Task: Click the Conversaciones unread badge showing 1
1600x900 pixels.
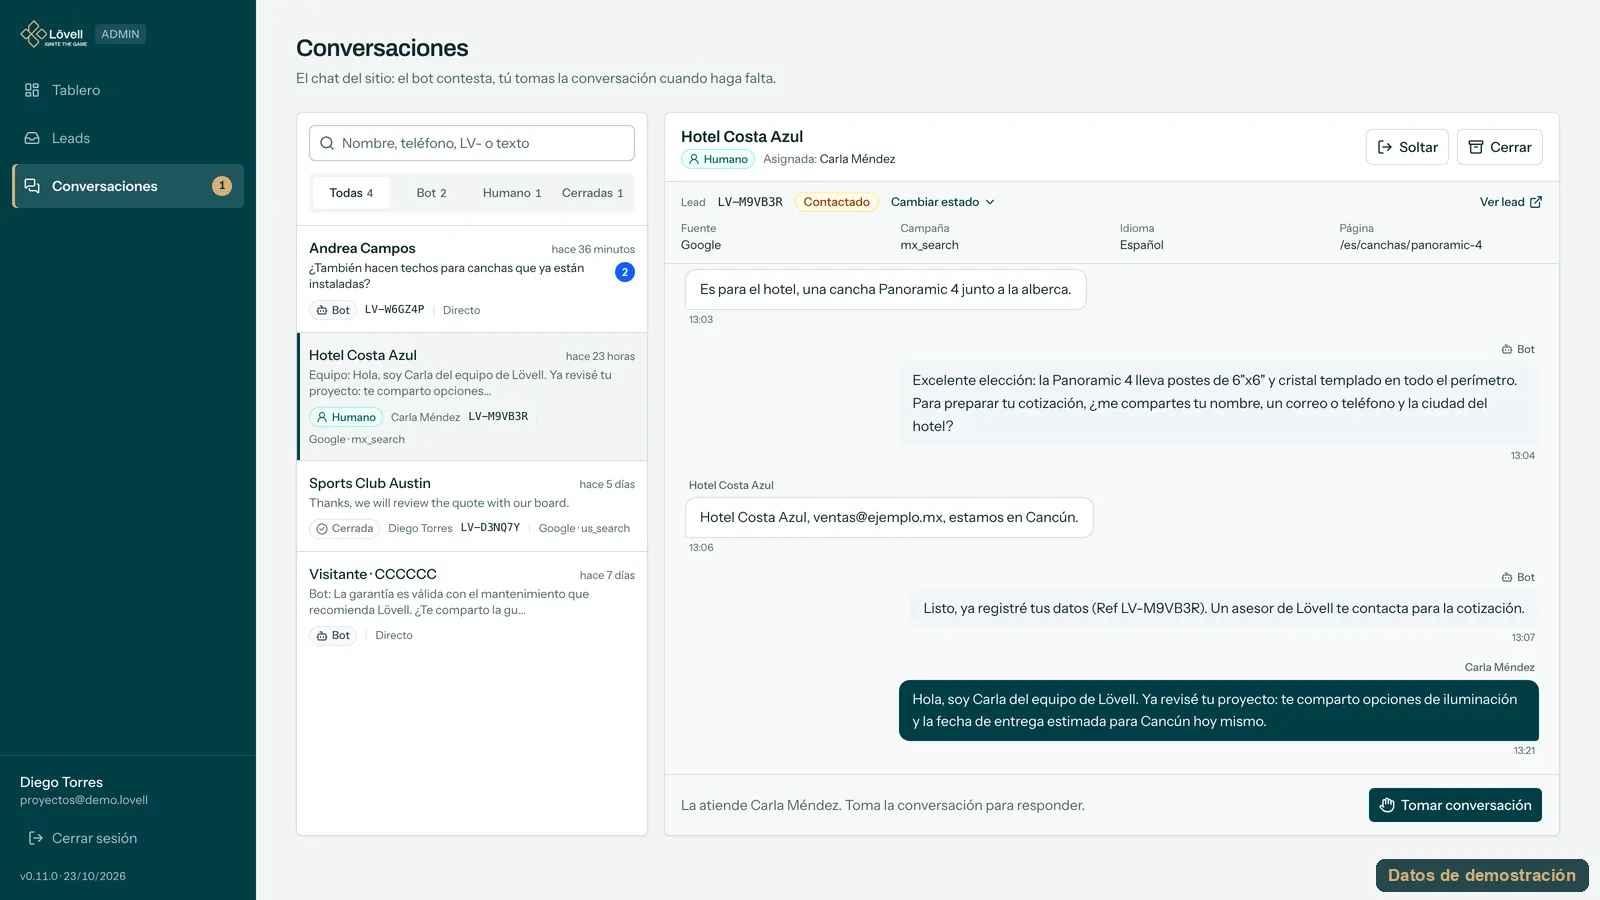Action: pyautogui.click(x=222, y=186)
